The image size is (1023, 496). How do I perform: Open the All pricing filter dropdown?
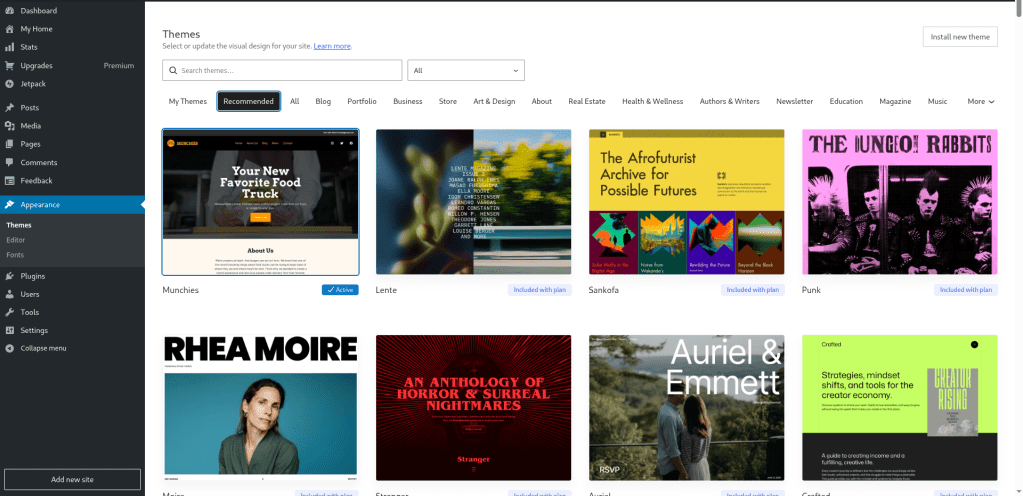[465, 71]
